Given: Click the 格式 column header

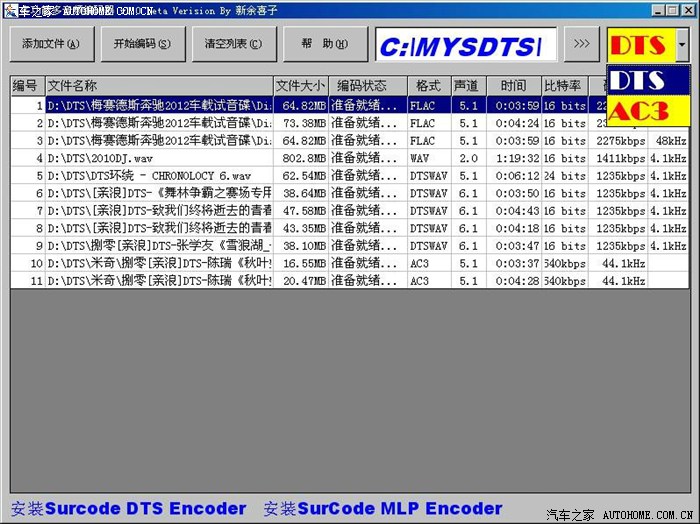Looking at the screenshot, I should tap(429, 85).
